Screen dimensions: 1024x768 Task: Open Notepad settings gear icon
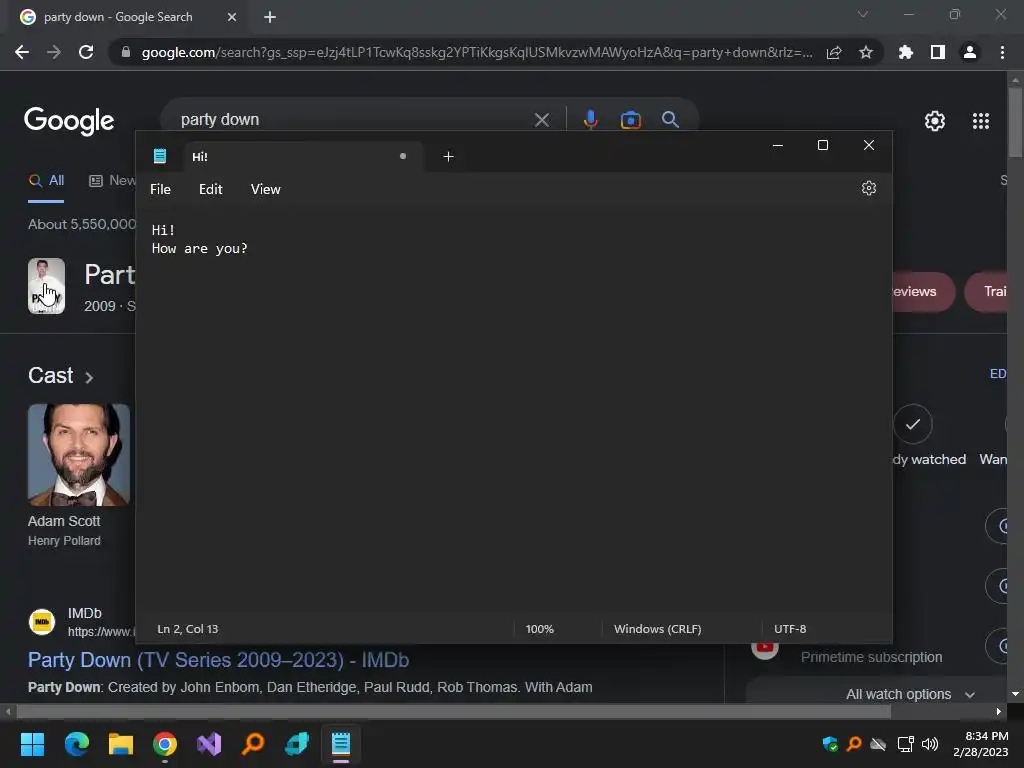tap(868, 189)
